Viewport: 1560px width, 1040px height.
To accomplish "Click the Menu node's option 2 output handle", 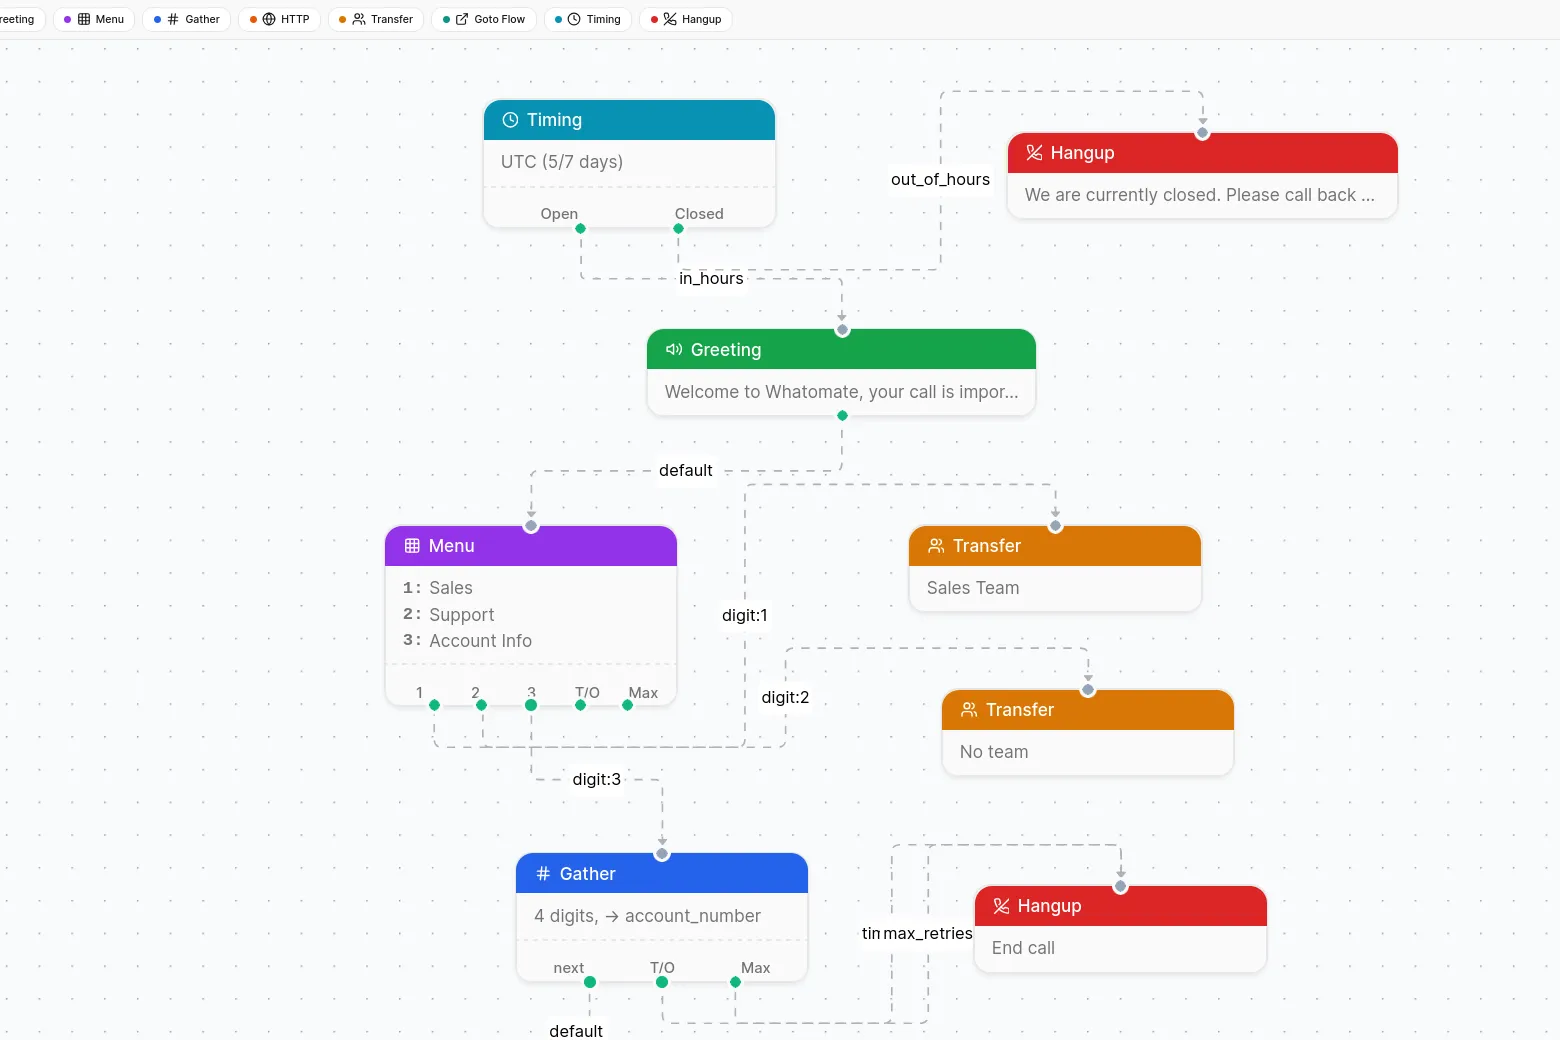I will pos(481,705).
